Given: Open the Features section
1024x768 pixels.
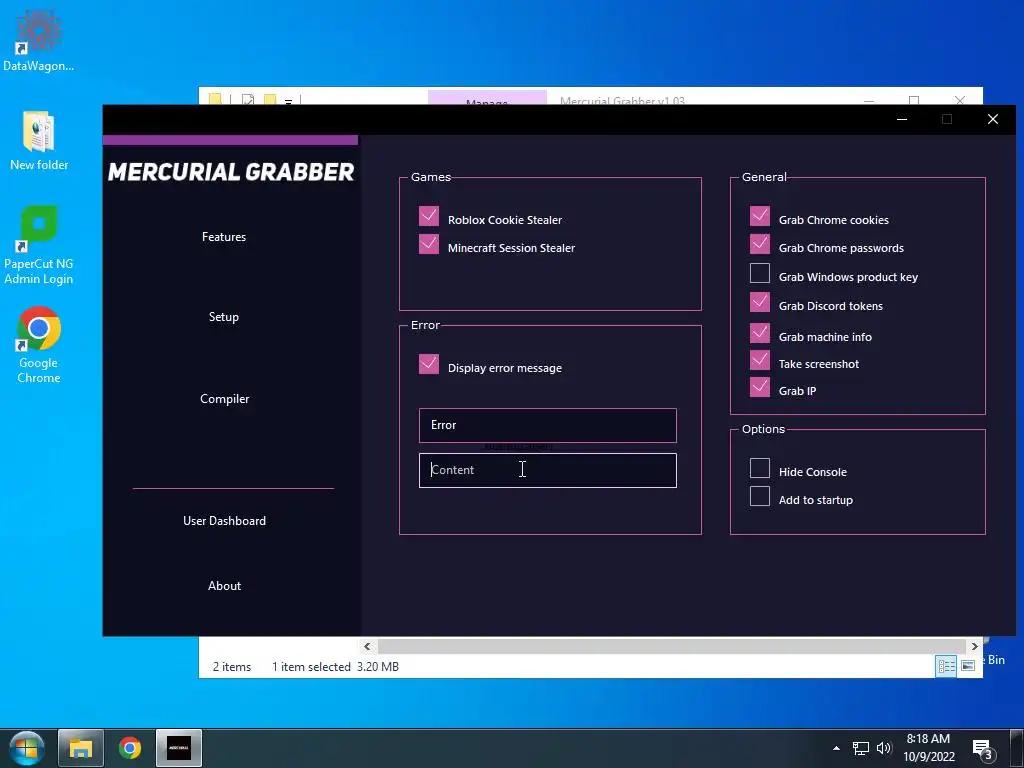Looking at the screenshot, I should click(224, 237).
